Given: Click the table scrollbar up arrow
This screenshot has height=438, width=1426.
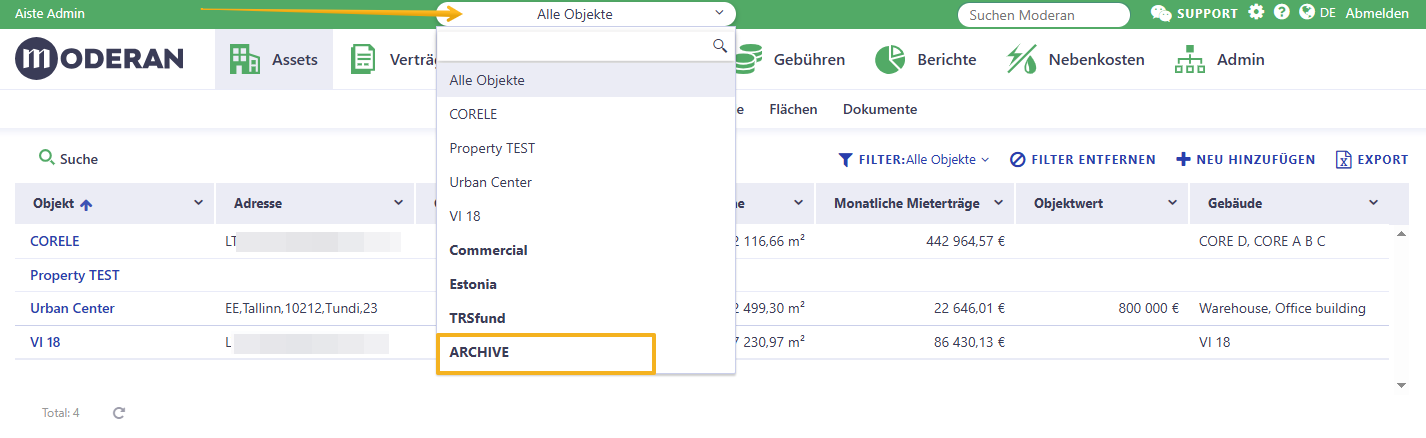Looking at the screenshot, I should 1399,233.
